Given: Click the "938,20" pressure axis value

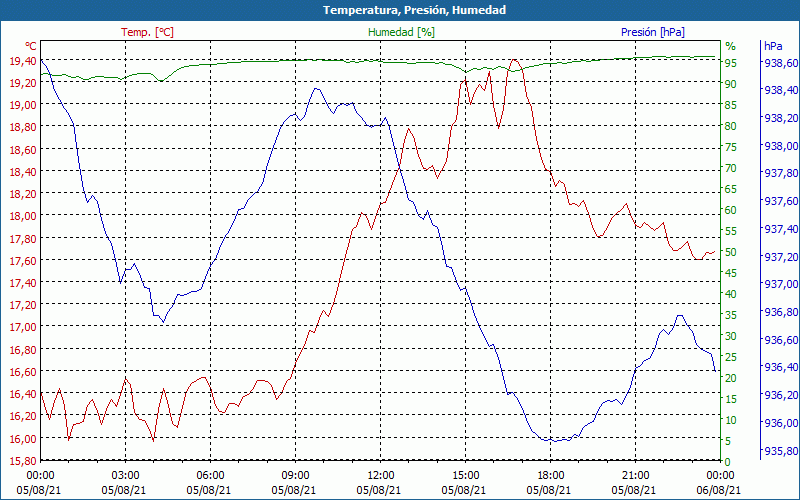Looking at the screenshot, I should tap(781, 118).
